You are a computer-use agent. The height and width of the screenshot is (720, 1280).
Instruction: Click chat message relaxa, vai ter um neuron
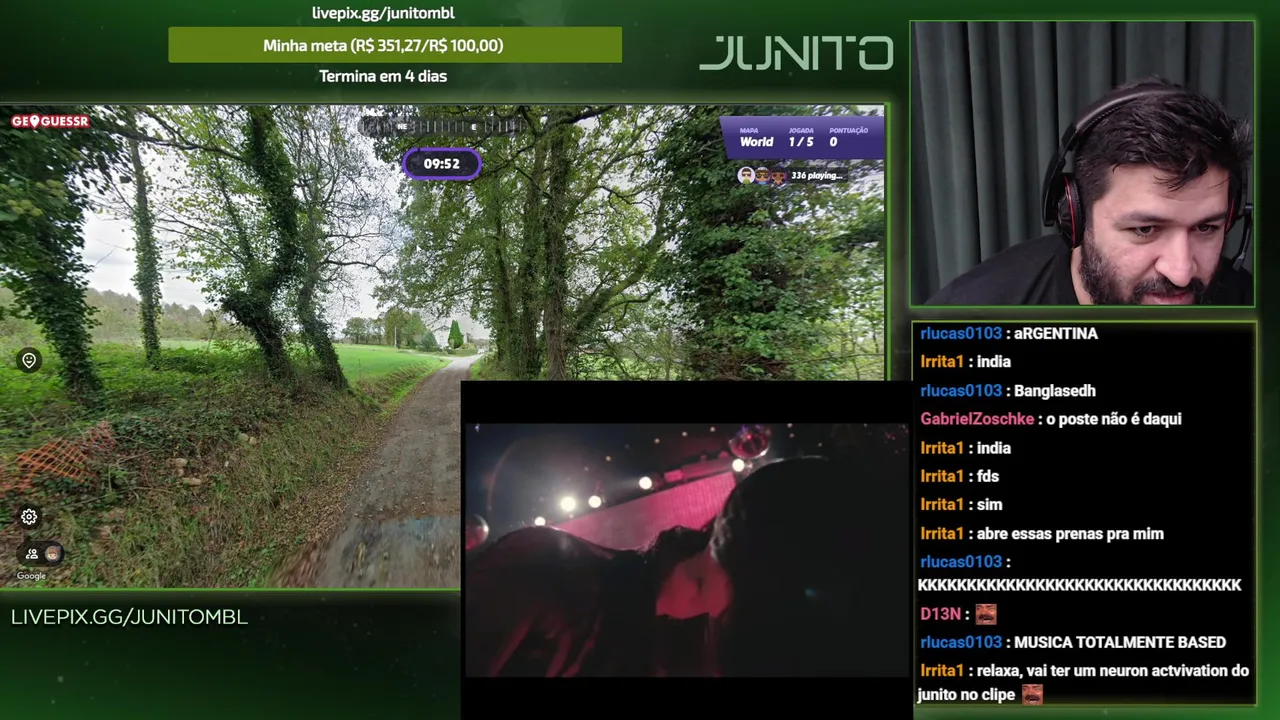(1084, 682)
